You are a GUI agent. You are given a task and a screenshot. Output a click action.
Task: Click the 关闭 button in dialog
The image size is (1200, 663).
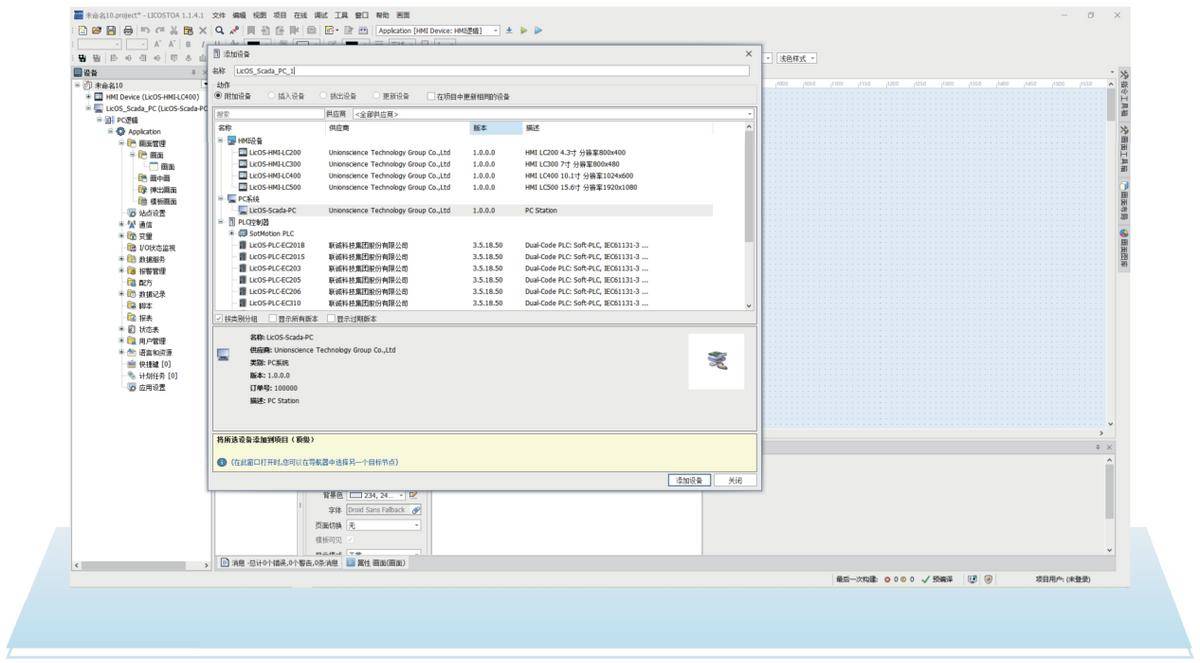tap(735, 481)
